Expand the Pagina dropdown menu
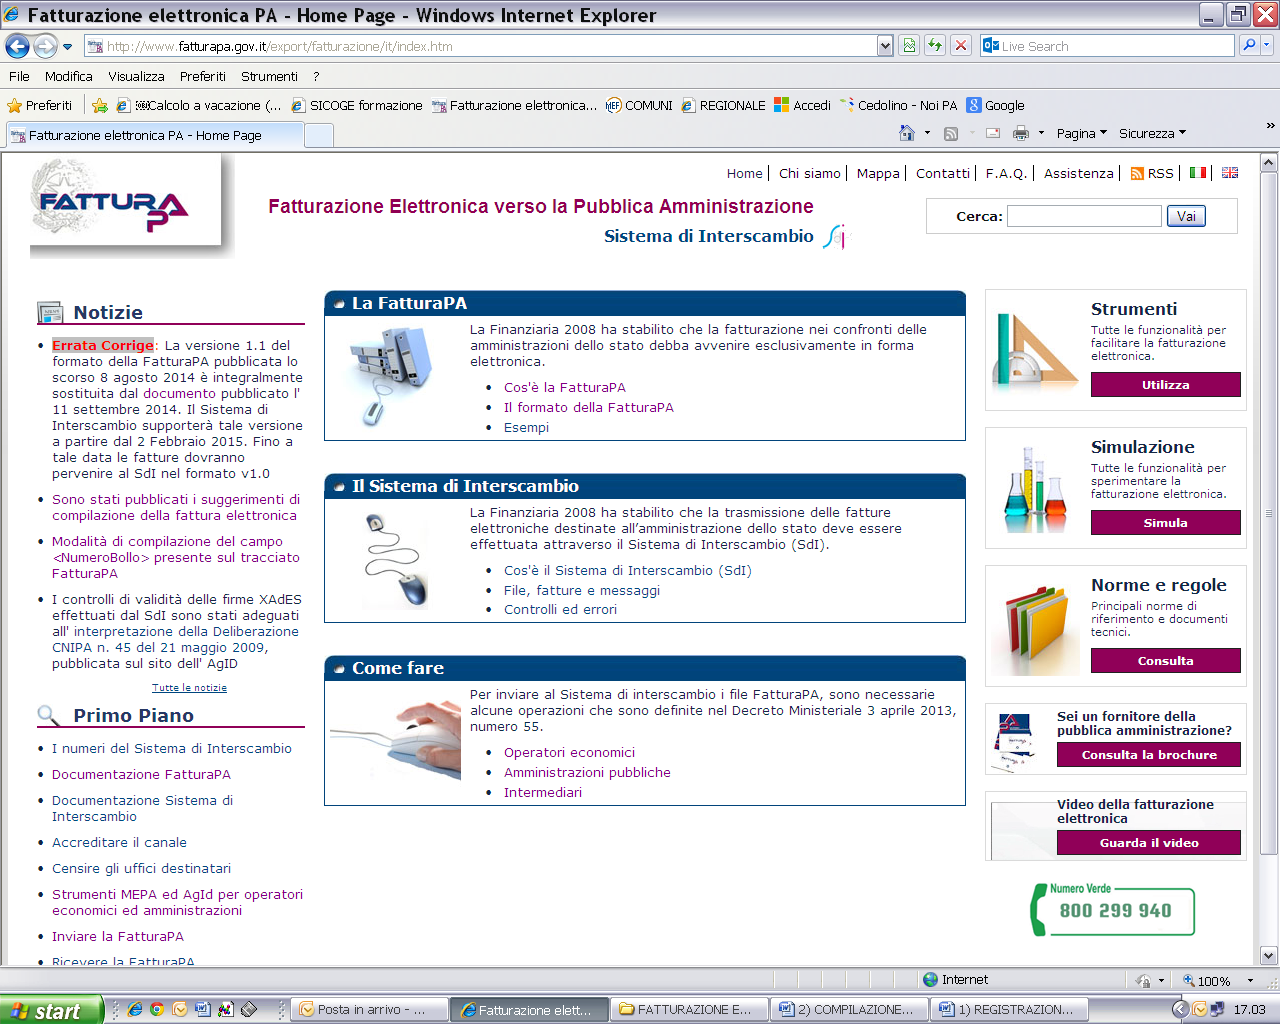 [x=1082, y=133]
